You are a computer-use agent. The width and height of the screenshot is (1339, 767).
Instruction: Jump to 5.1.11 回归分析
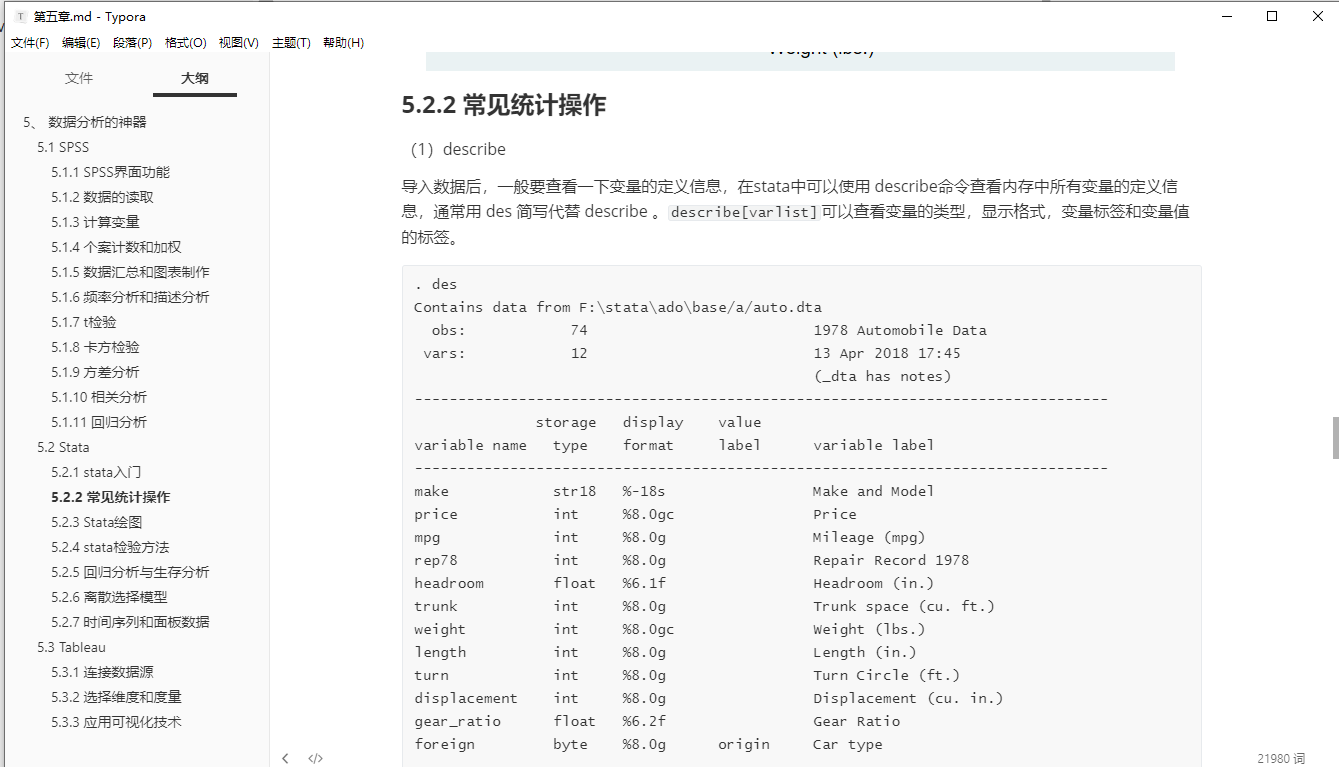99,422
